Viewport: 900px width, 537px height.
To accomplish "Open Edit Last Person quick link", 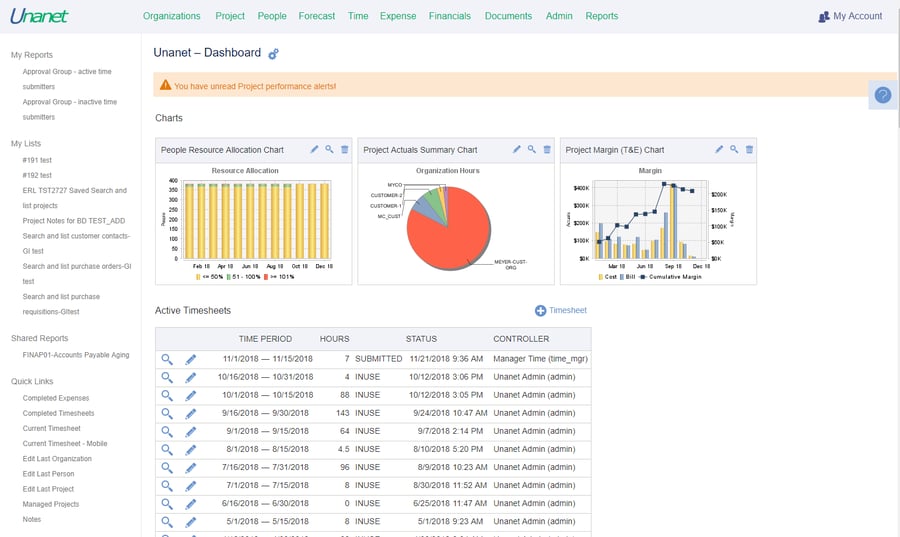I will 48,474.
